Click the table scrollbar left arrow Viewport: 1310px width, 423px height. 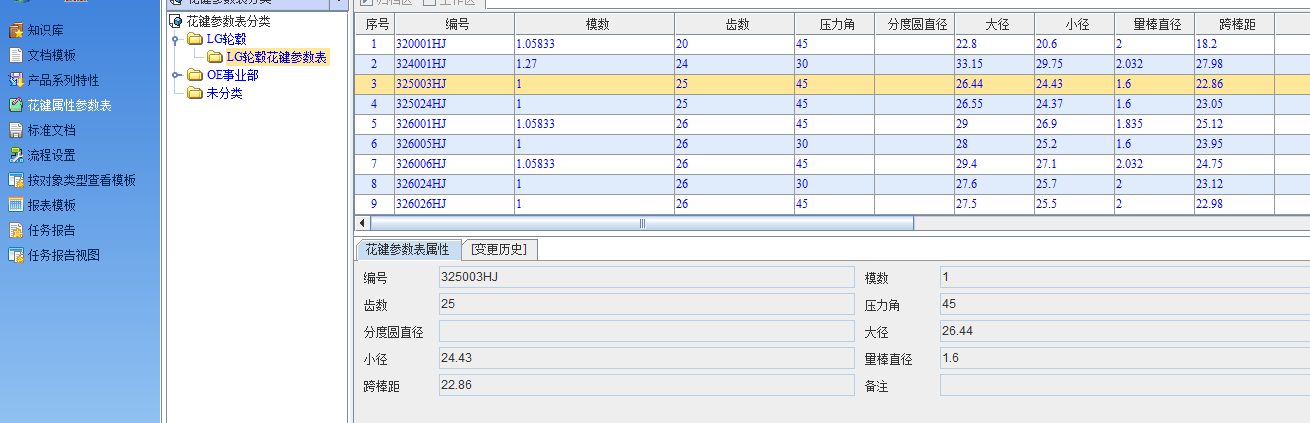[363, 223]
